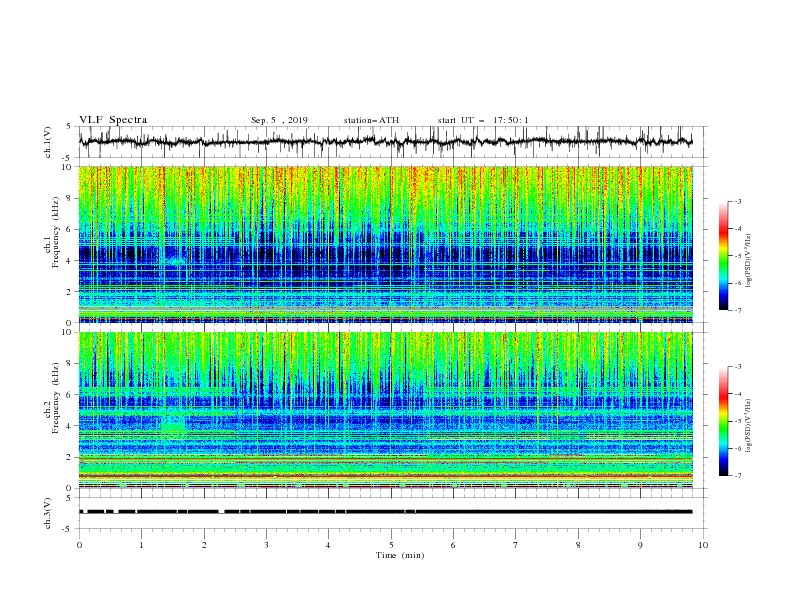Click time tick label '5' on x-axis
This screenshot has height=612, width=792.
[391, 545]
